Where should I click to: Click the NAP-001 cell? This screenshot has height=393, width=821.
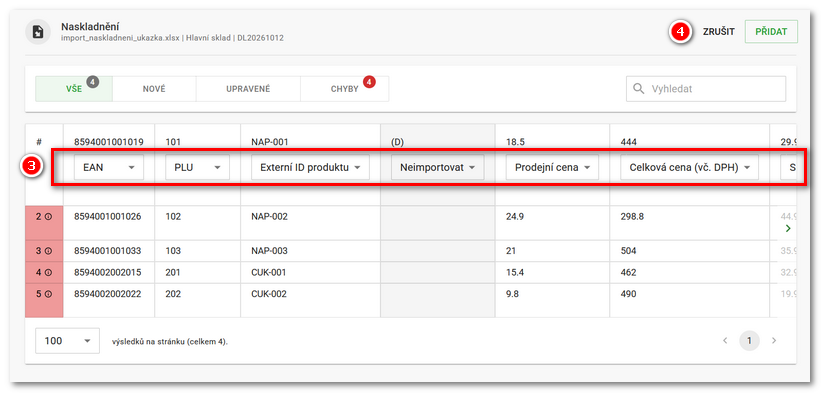coord(270,141)
